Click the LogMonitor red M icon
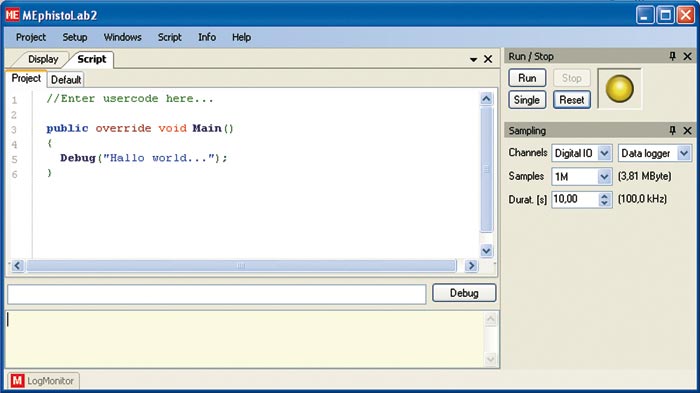Viewport: 700px width, 393px height. point(17,381)
